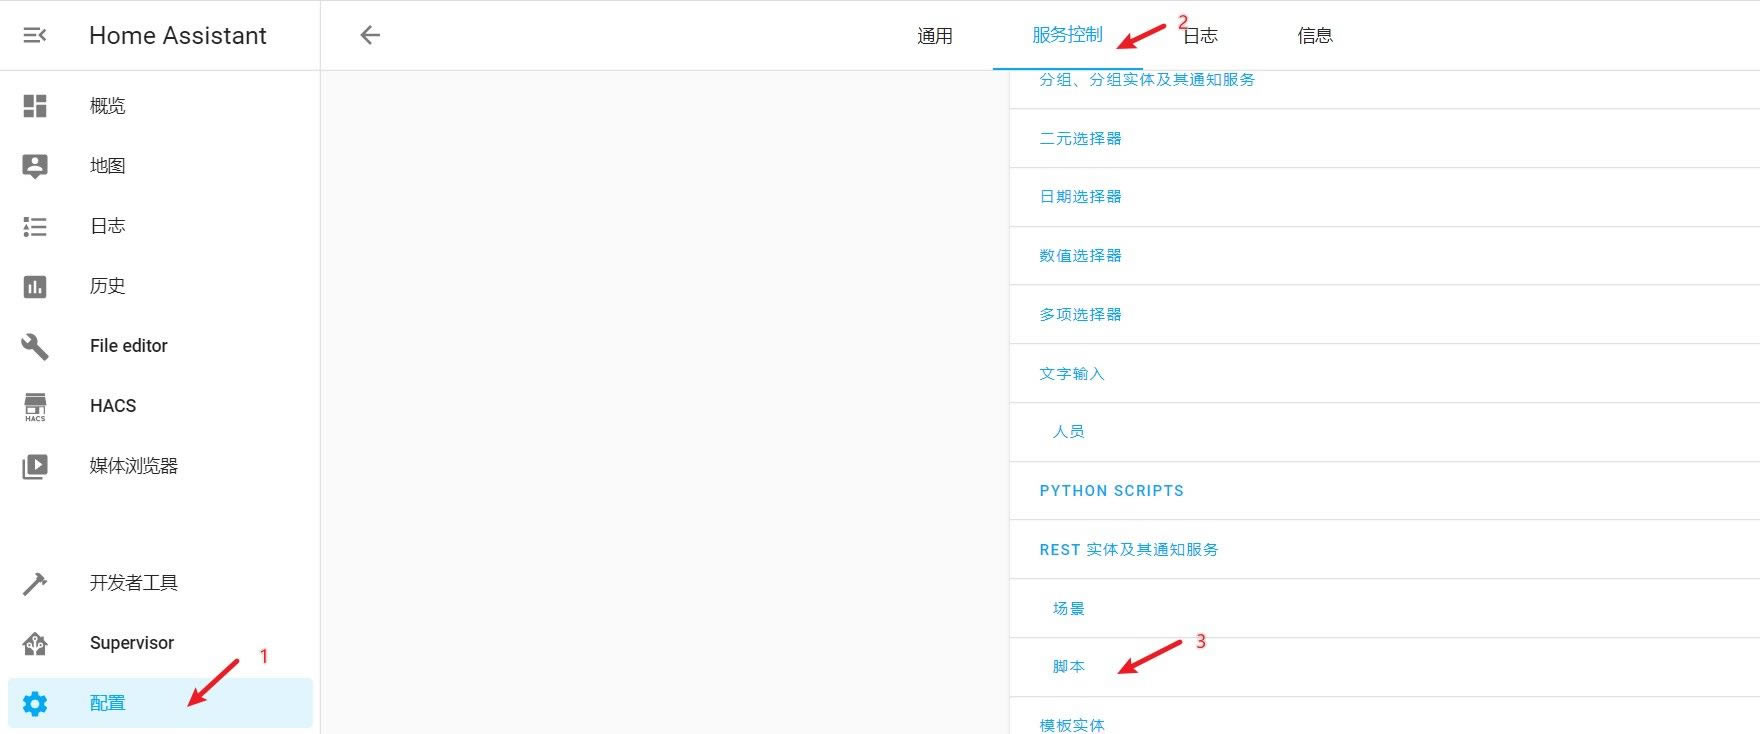Reload 场景
The width and height of the screenshot is (1760, 734).
[x=1069, y=609]
